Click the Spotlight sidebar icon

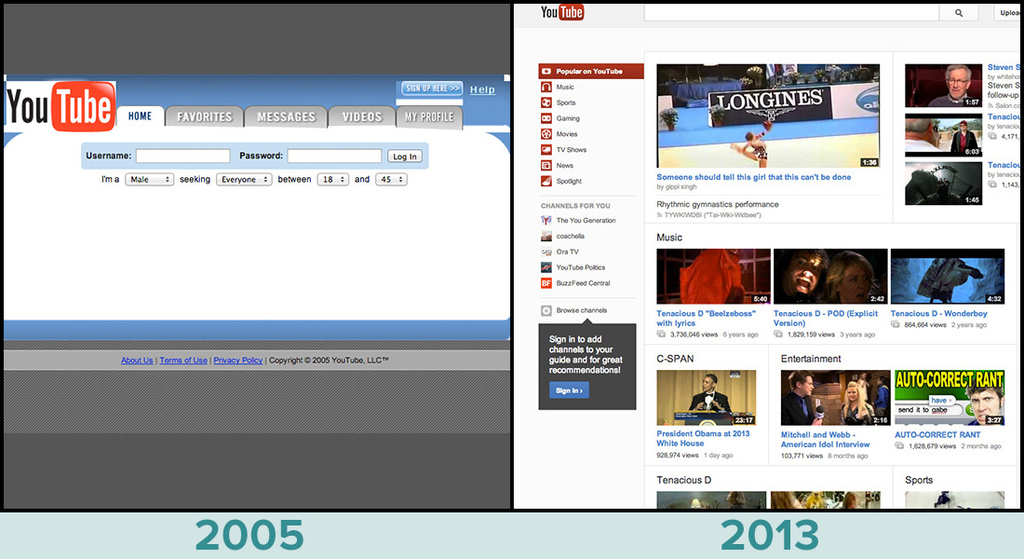tap(547, 181)
